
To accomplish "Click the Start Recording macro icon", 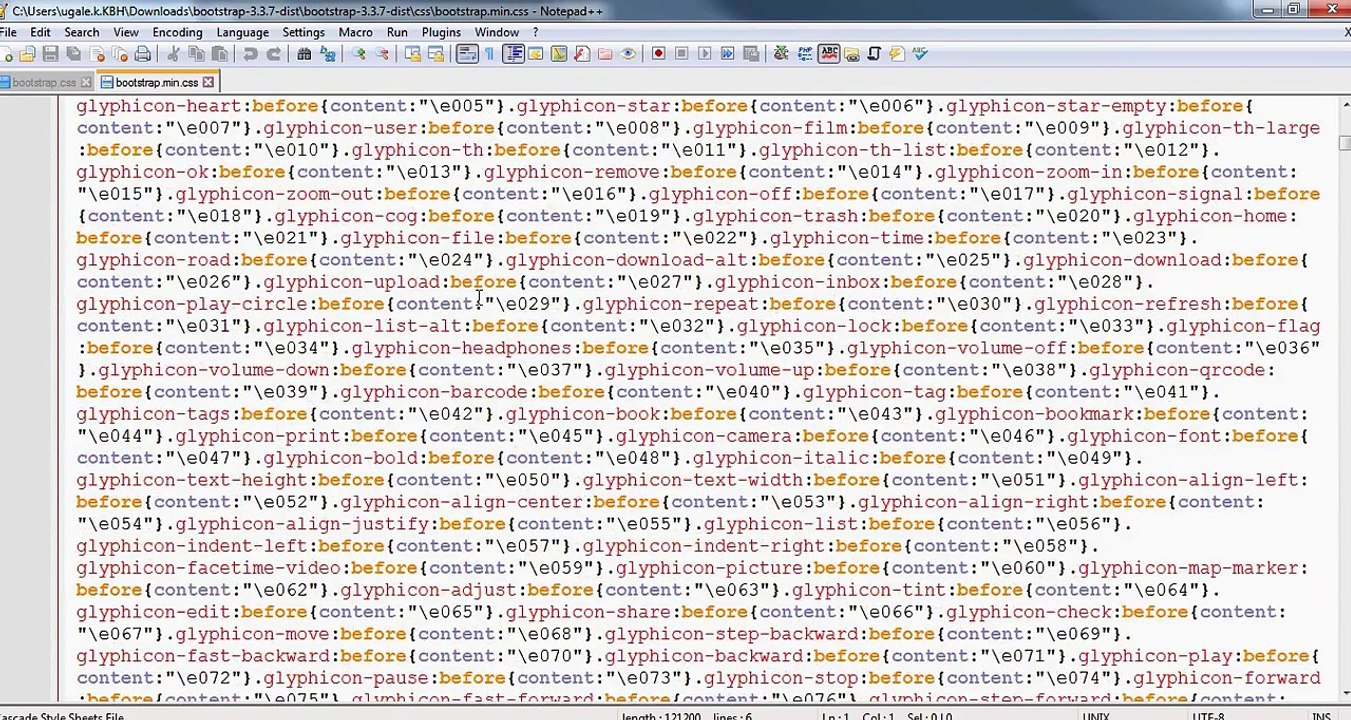I will point(658,54).
